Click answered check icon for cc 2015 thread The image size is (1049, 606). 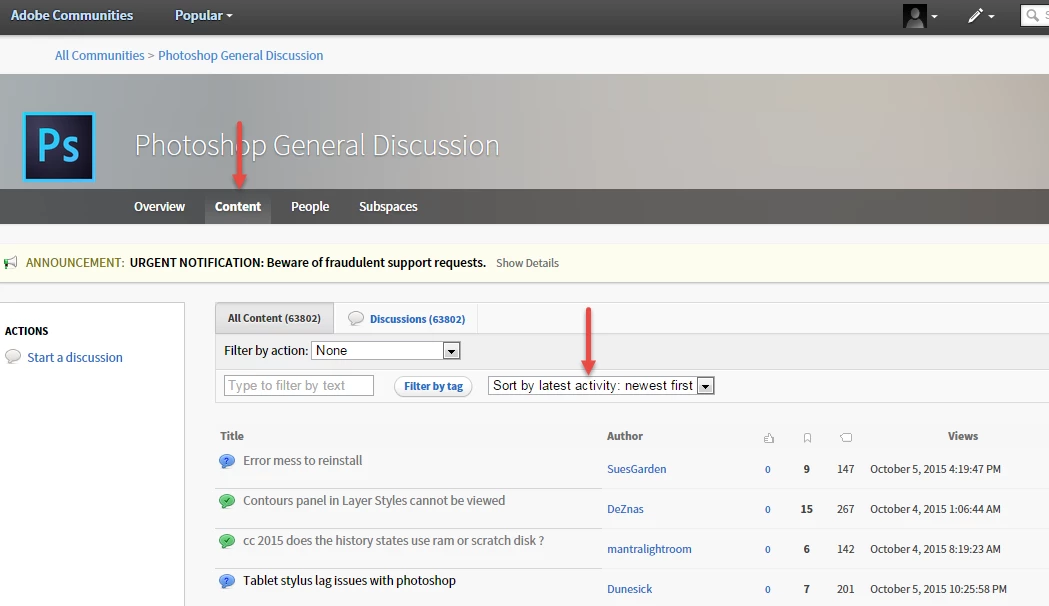227,541
